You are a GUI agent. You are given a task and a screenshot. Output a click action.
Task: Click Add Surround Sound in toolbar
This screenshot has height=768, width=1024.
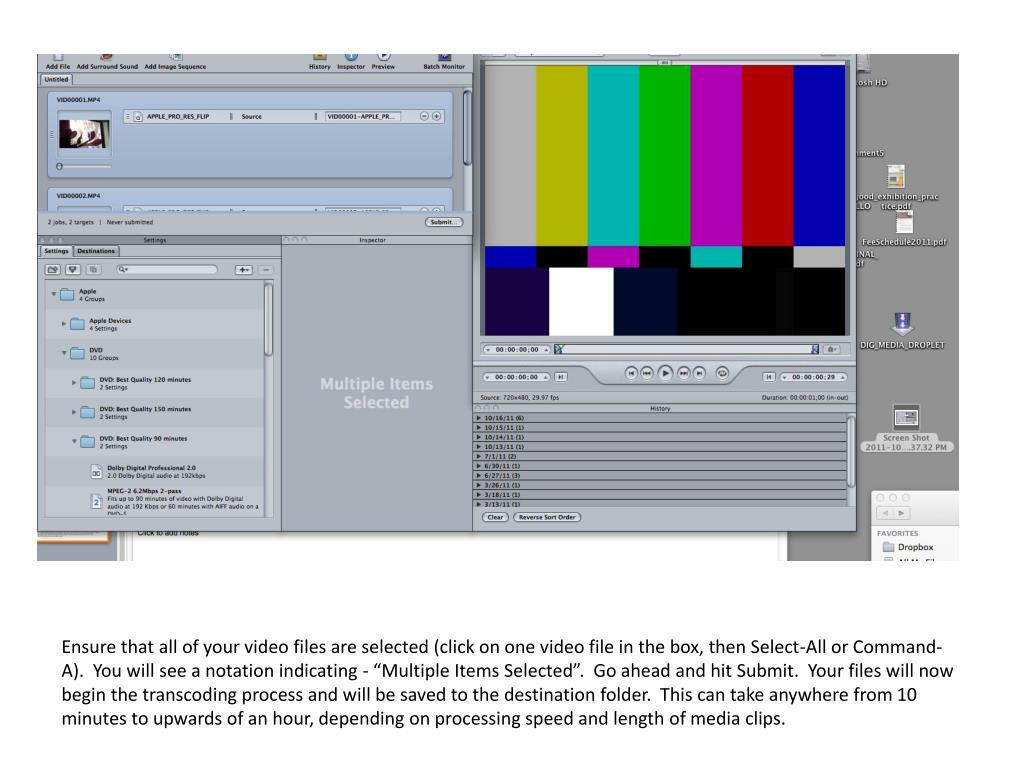tap(107, 62)
